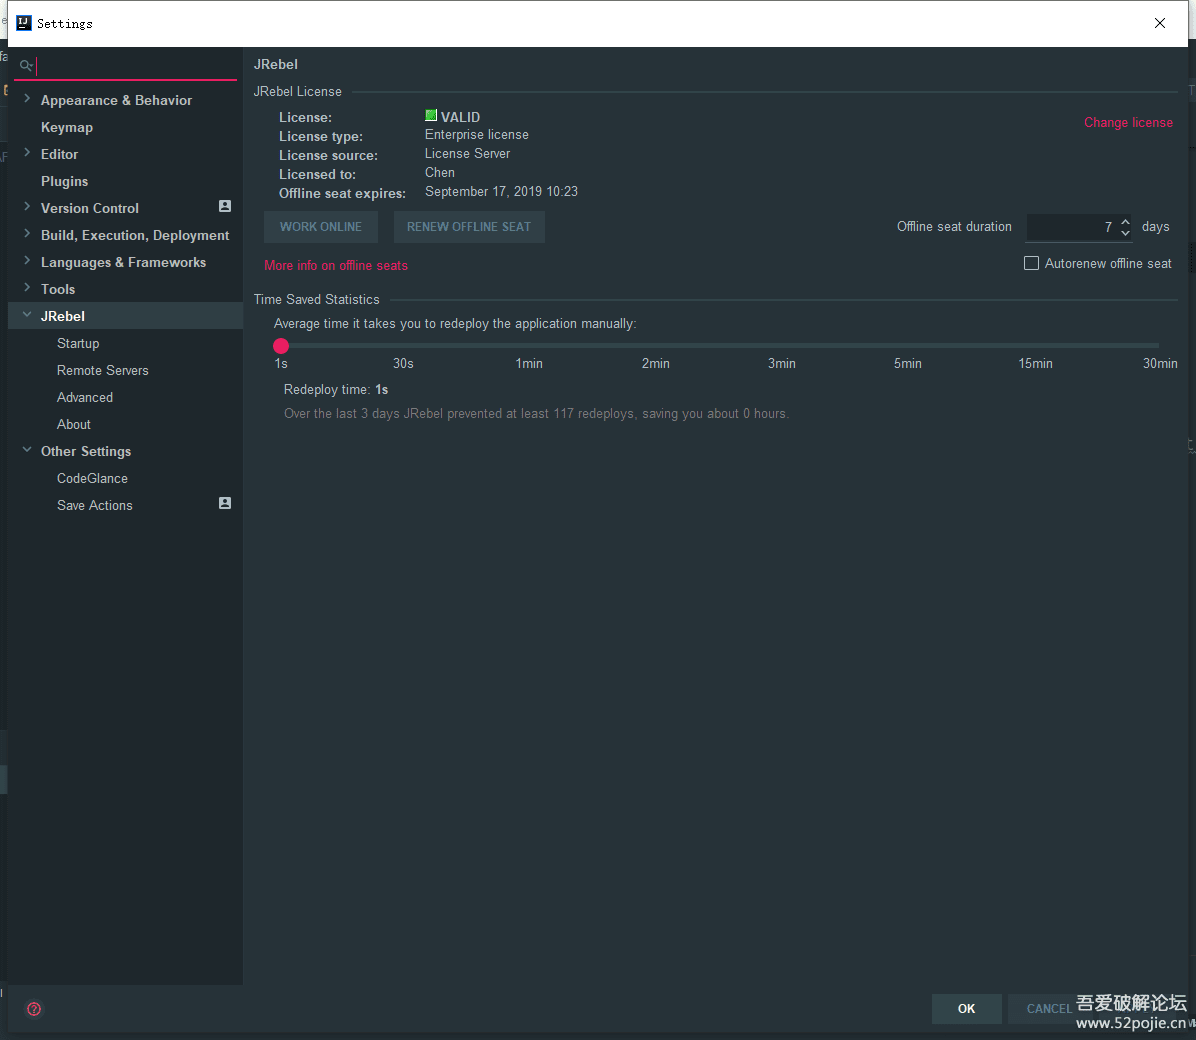Open More info on offline seats link
Image resolution: width=1196 pixels, height=1040 pixels.
pos(336,266)
